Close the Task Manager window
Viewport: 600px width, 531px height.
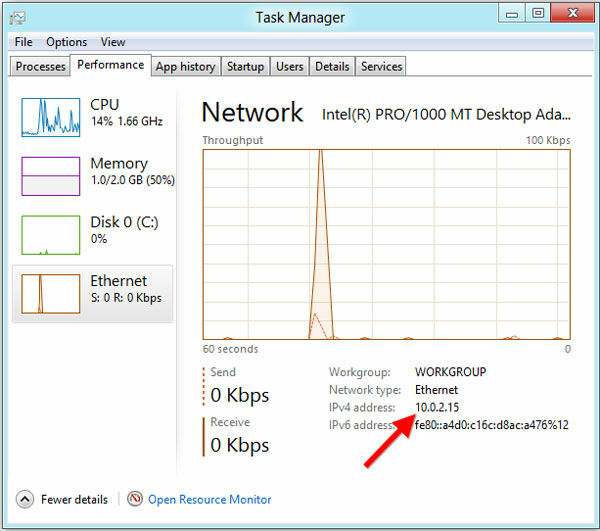pyautogui.click(x=573, y=13)
